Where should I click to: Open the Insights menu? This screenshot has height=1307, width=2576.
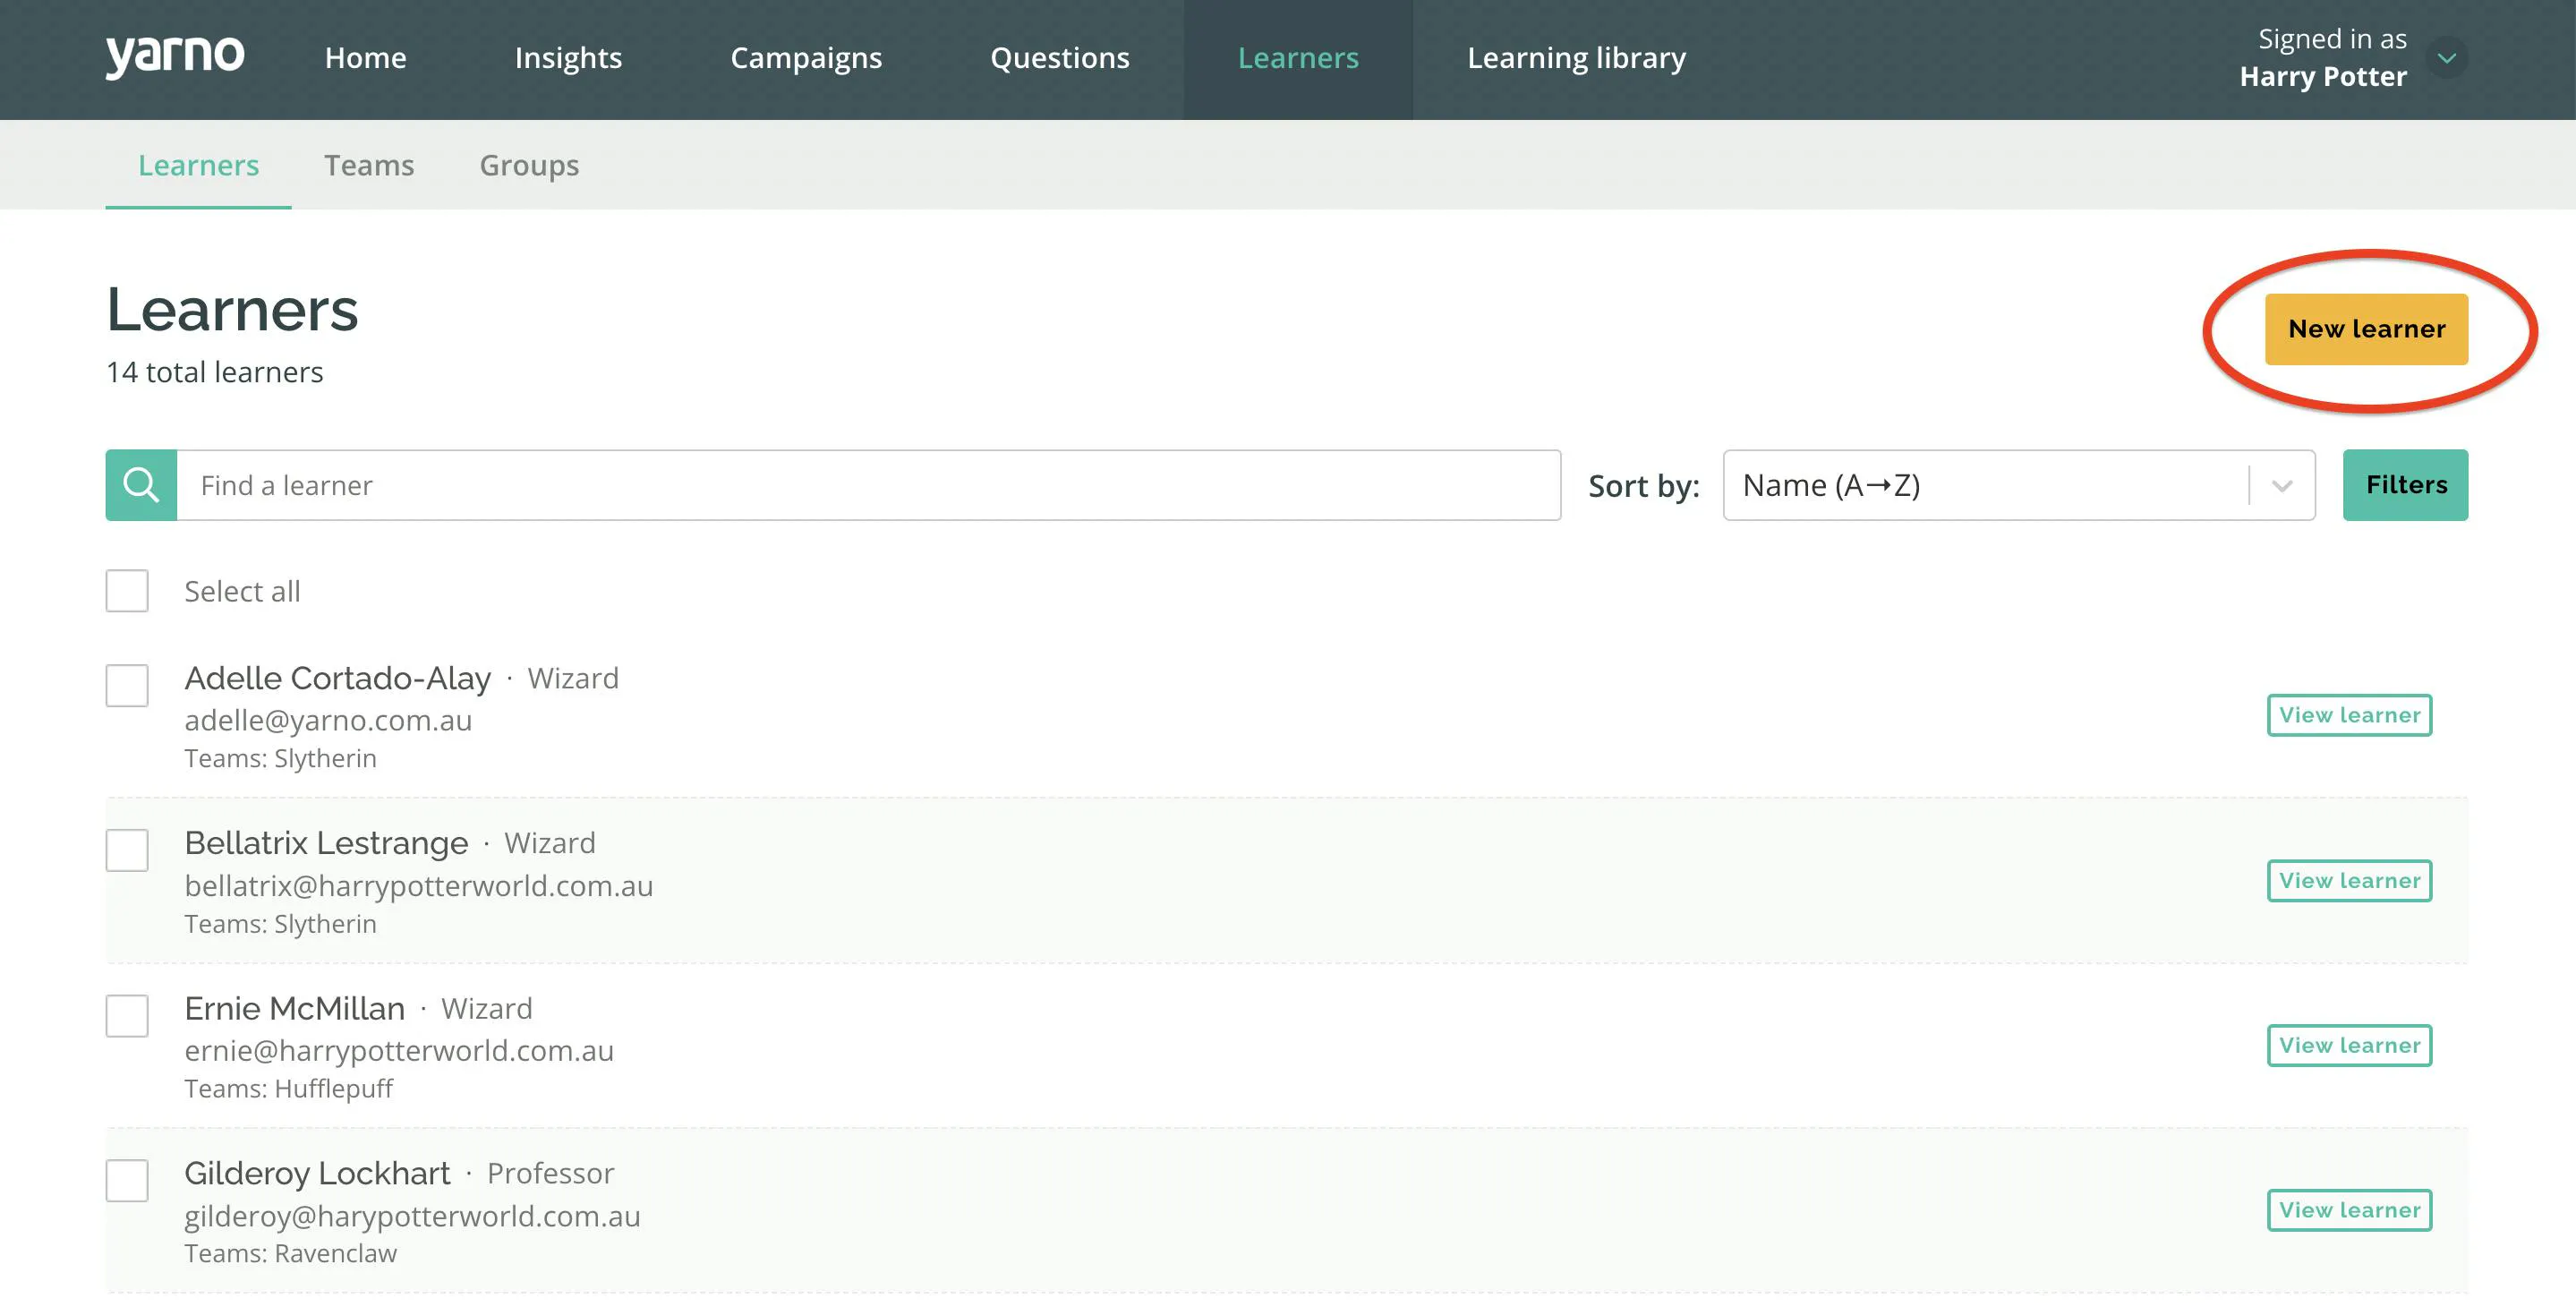point(568,58)
